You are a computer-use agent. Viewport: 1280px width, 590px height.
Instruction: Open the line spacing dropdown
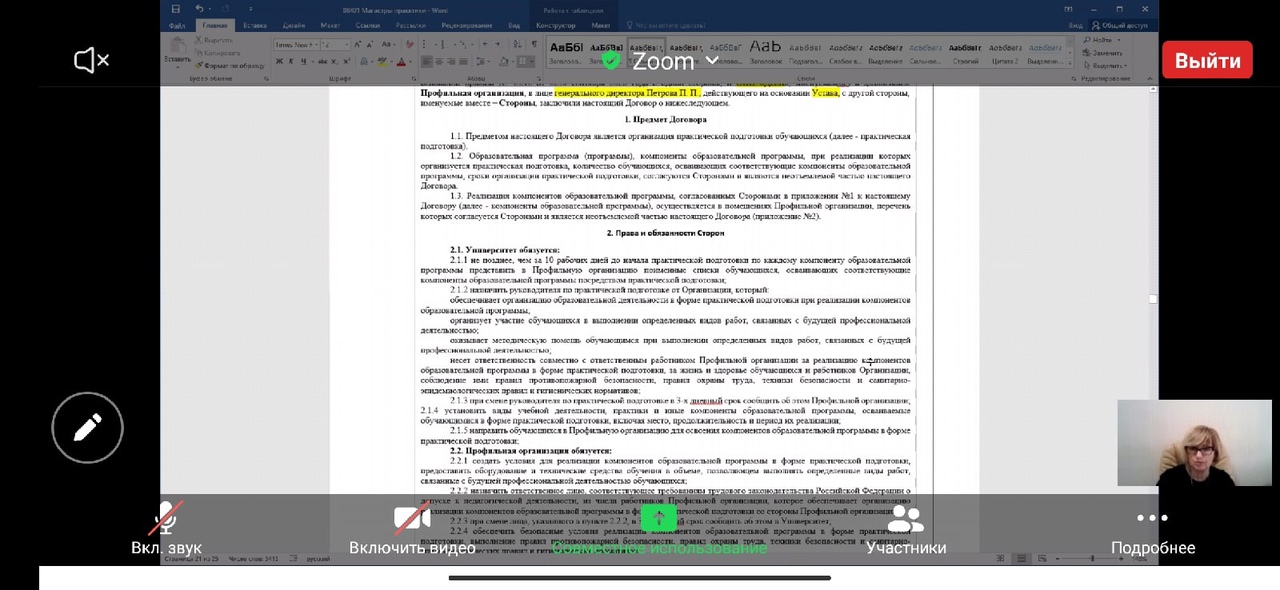(485, 62)
